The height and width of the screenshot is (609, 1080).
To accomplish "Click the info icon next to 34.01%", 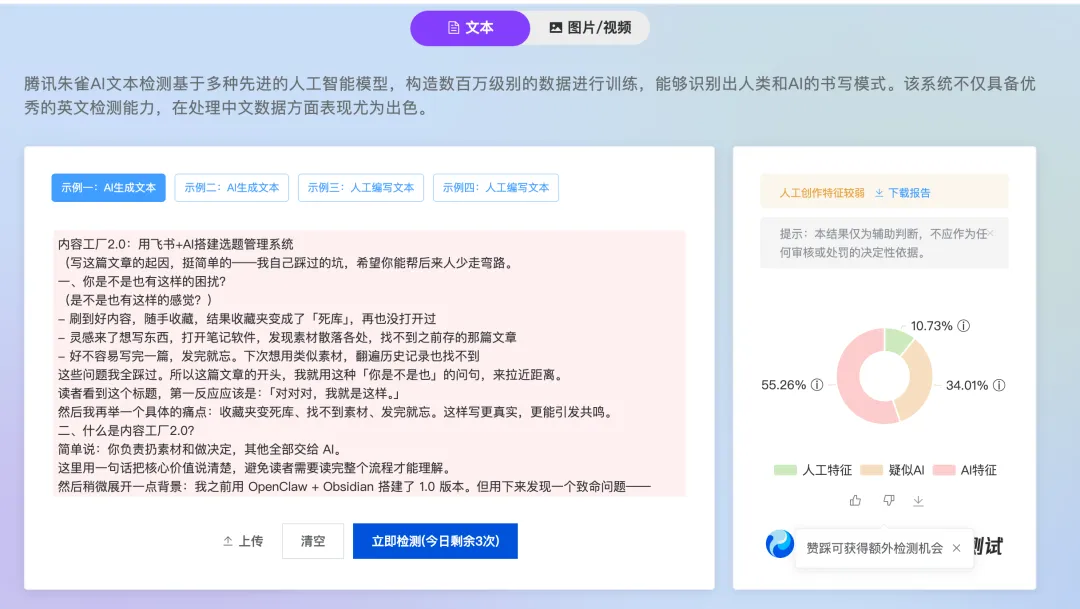I will coord(999,385).
